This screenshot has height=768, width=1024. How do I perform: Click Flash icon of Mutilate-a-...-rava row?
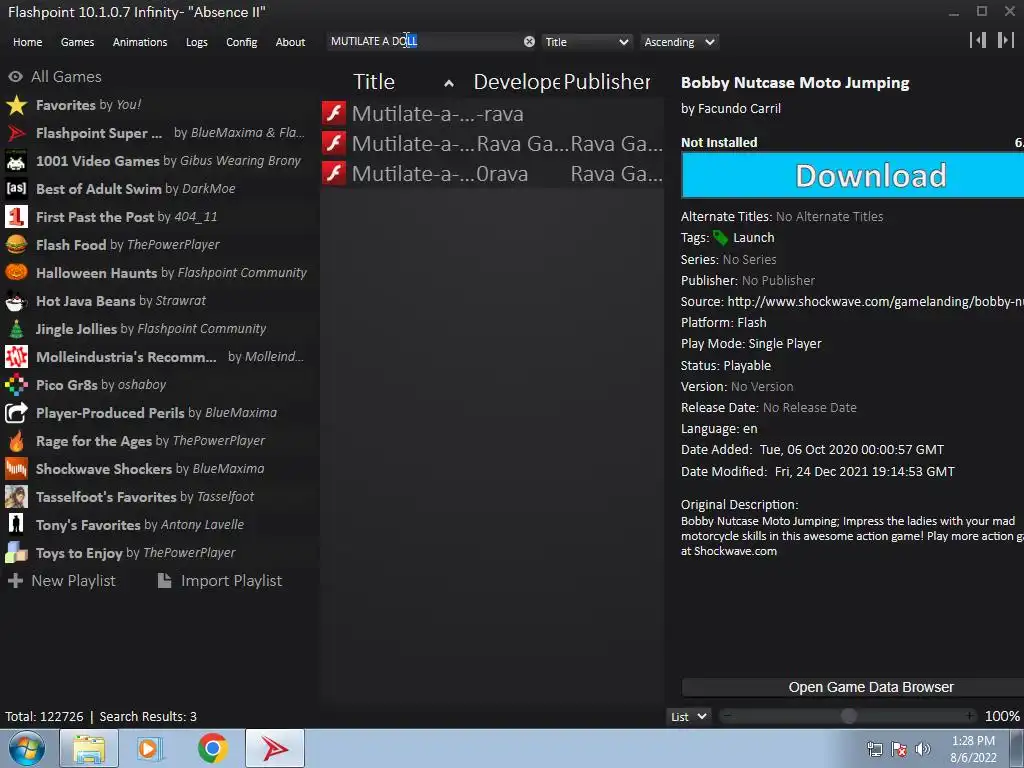click(x=334, y=113)
